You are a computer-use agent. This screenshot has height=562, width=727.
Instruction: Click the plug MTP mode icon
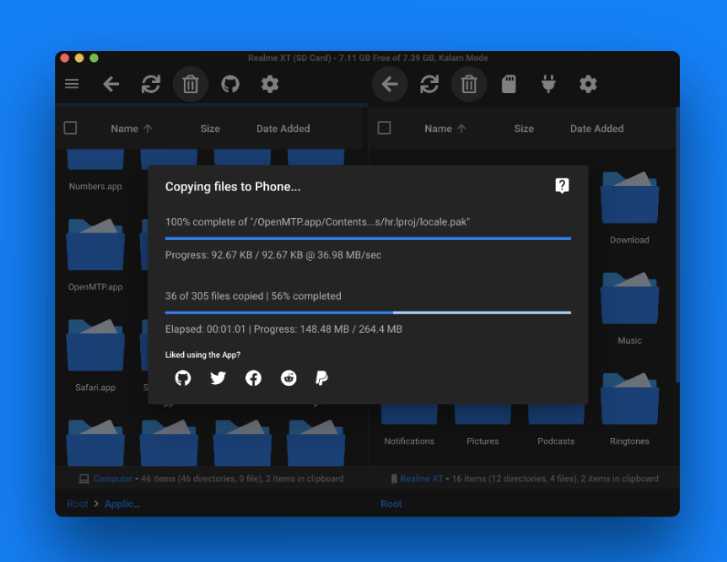(x=548, y=84)
